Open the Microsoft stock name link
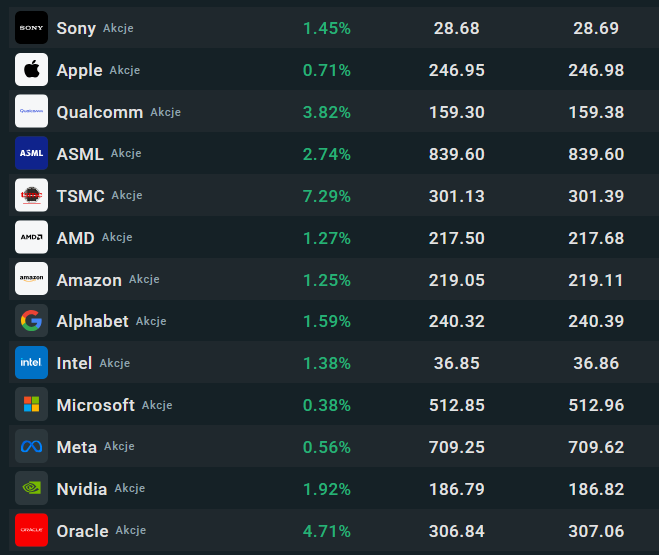 pos(95,405)
